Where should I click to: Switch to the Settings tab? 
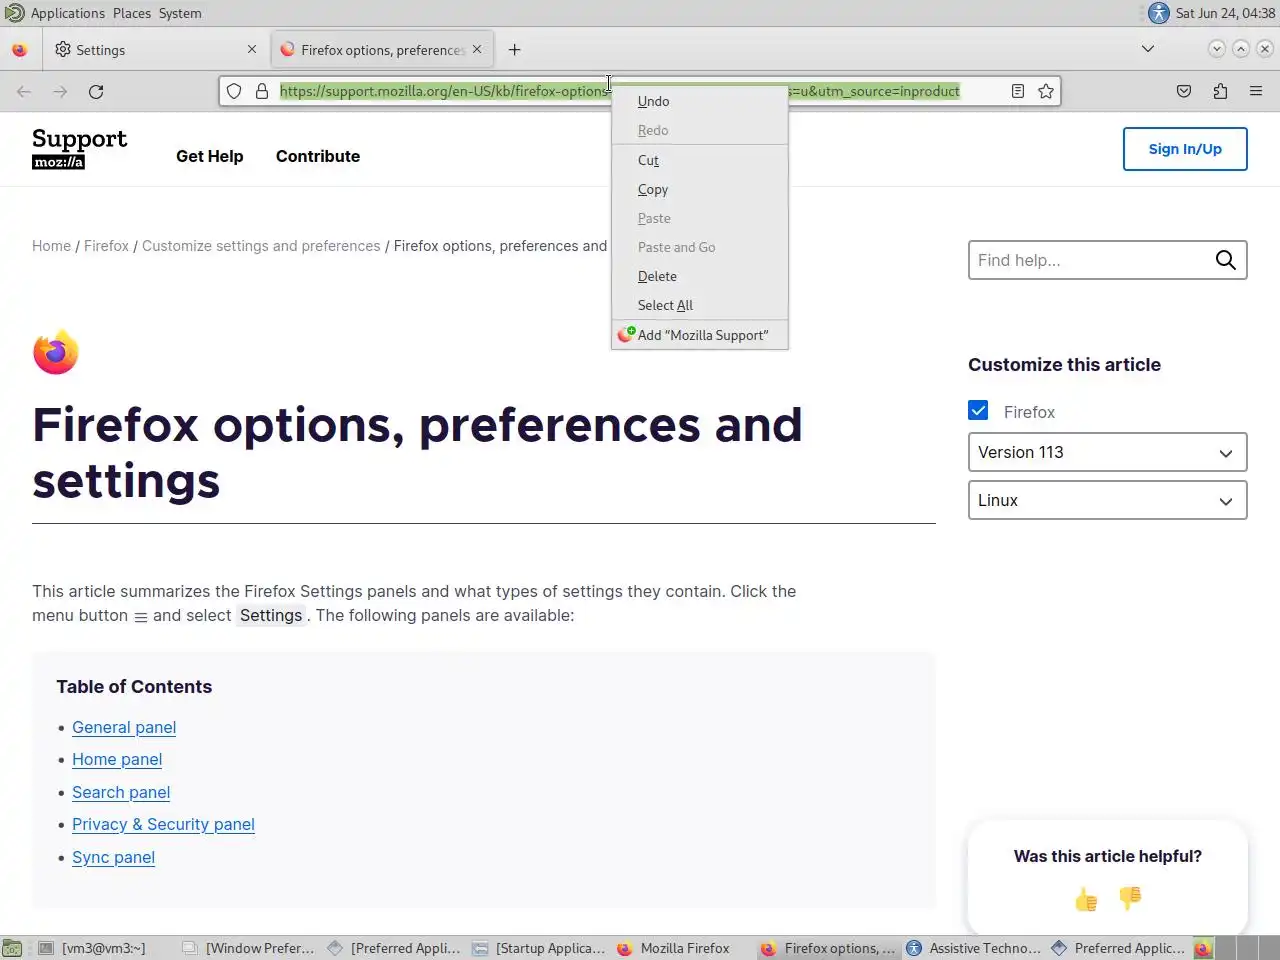pyautogui.click(x=155, y=49)
